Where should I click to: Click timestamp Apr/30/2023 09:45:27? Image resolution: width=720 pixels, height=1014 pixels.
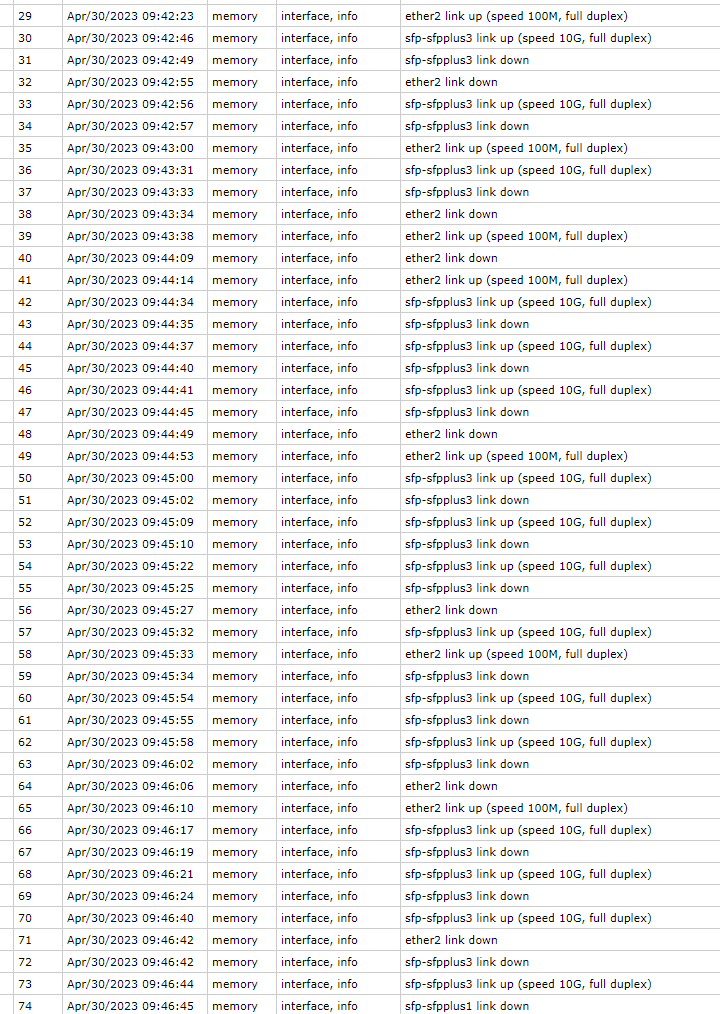[130, 610]
